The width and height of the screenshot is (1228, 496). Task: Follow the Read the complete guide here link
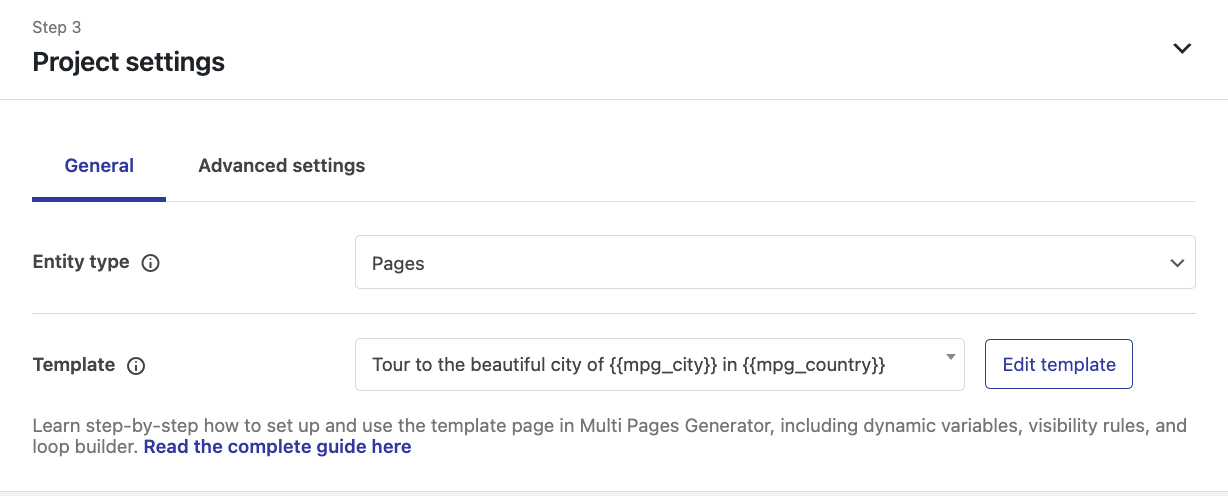[277, 447]
